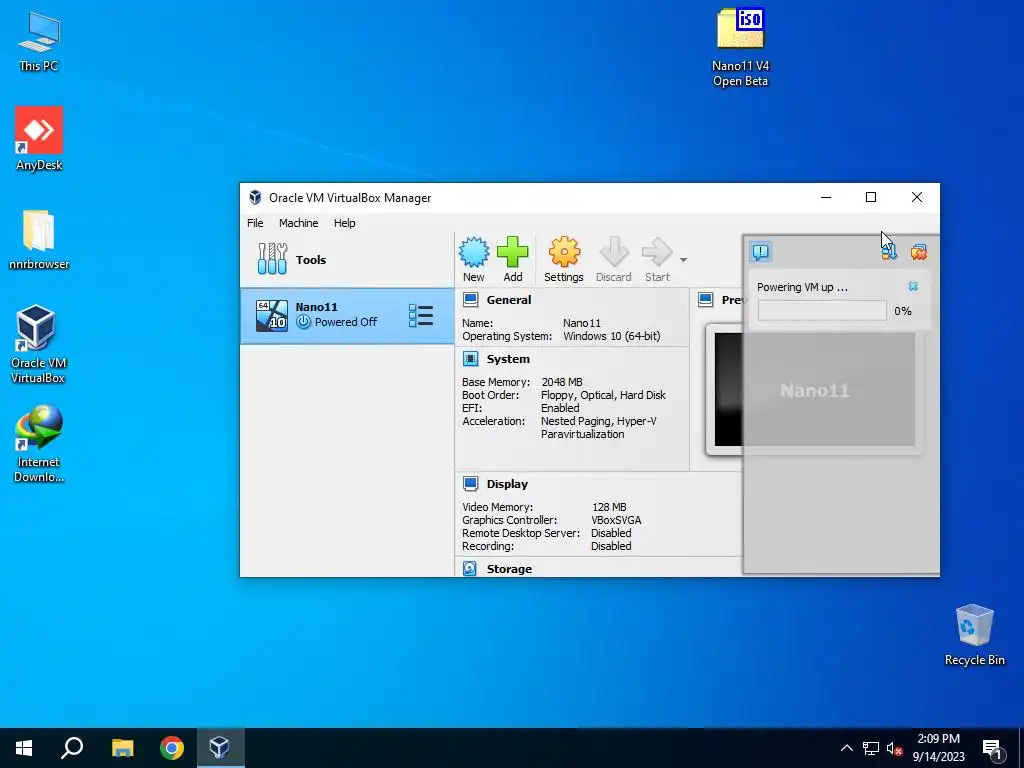Open the Windows Start menu
The image size is (1024, 768).
(24, 748)
